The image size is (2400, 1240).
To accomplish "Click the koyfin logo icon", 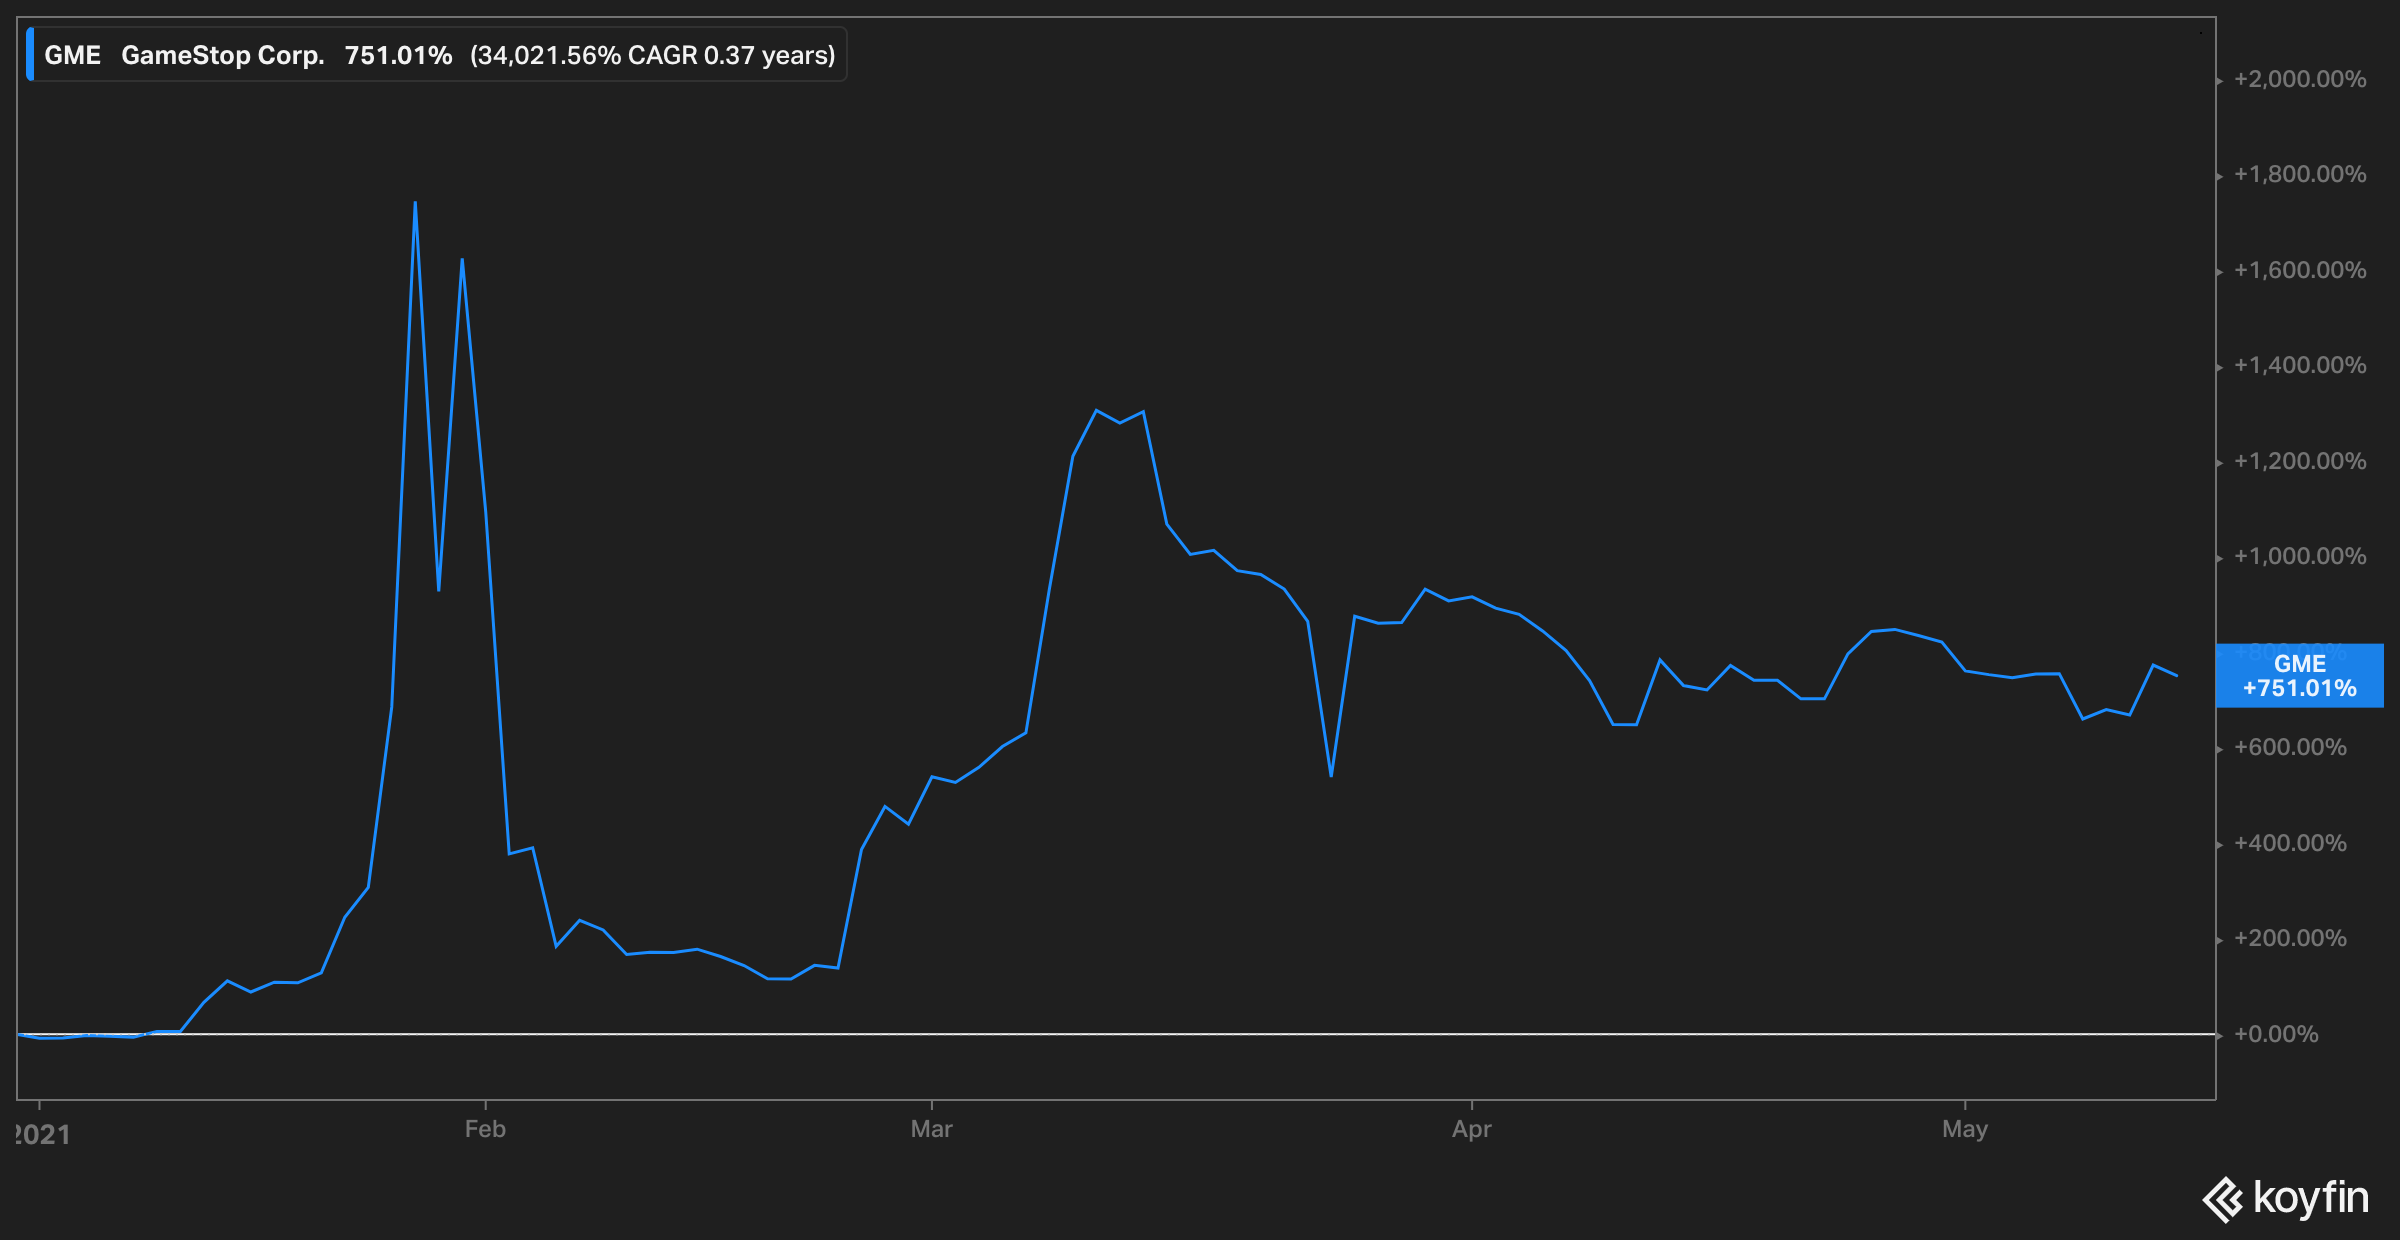I will (2222, 1199).
